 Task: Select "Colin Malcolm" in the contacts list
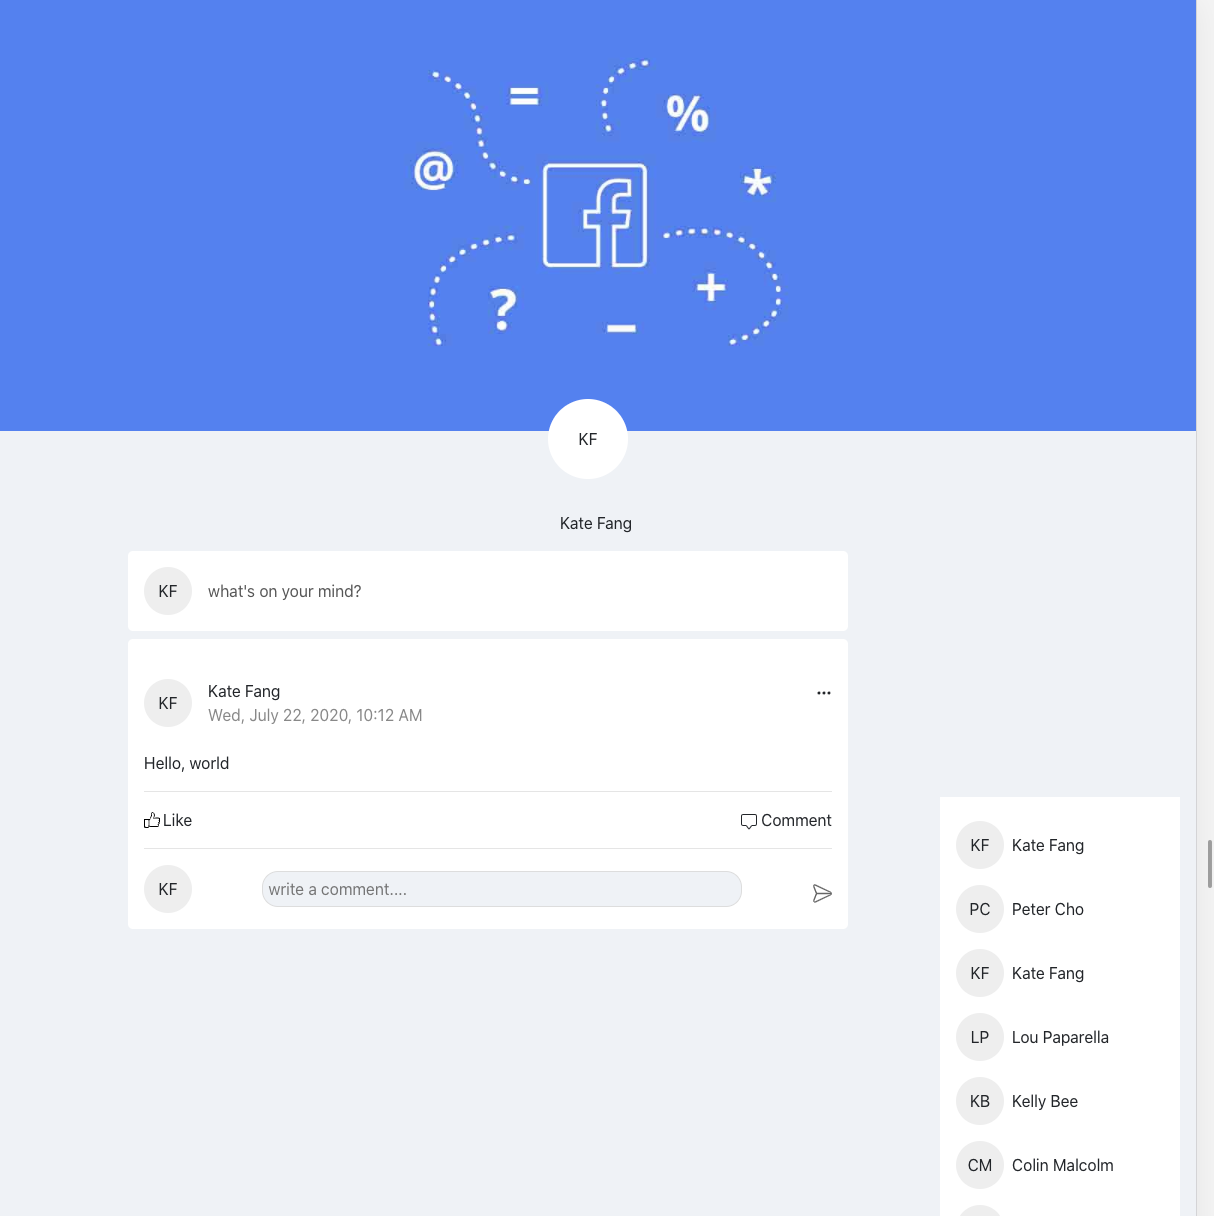tap(1063, 1165)
